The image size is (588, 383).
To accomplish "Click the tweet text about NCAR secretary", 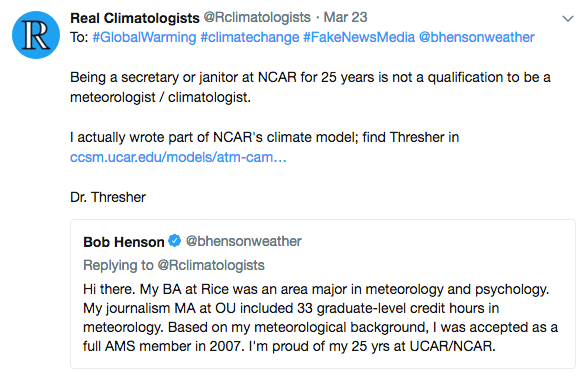I will pyautogui.click(x=310, y=87).
